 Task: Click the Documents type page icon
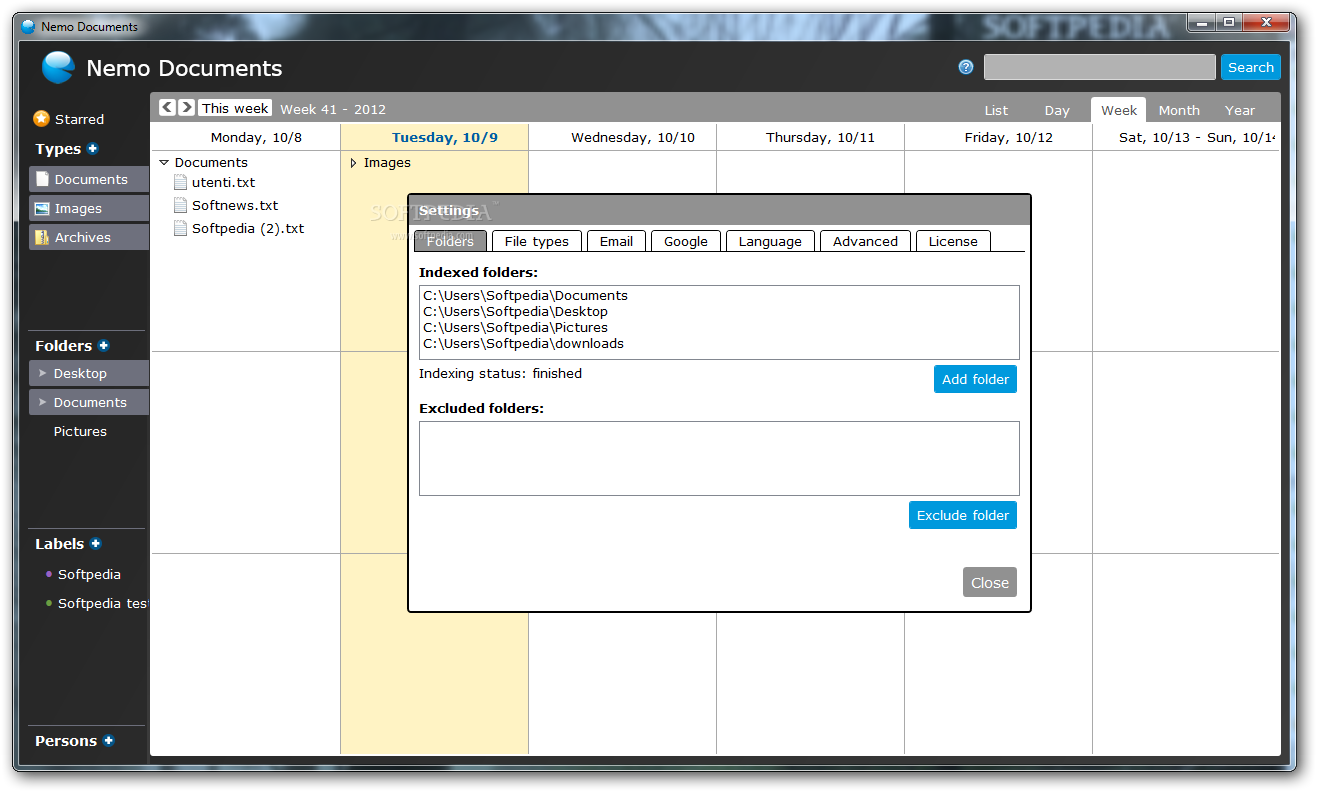click(x=41, y=179)
